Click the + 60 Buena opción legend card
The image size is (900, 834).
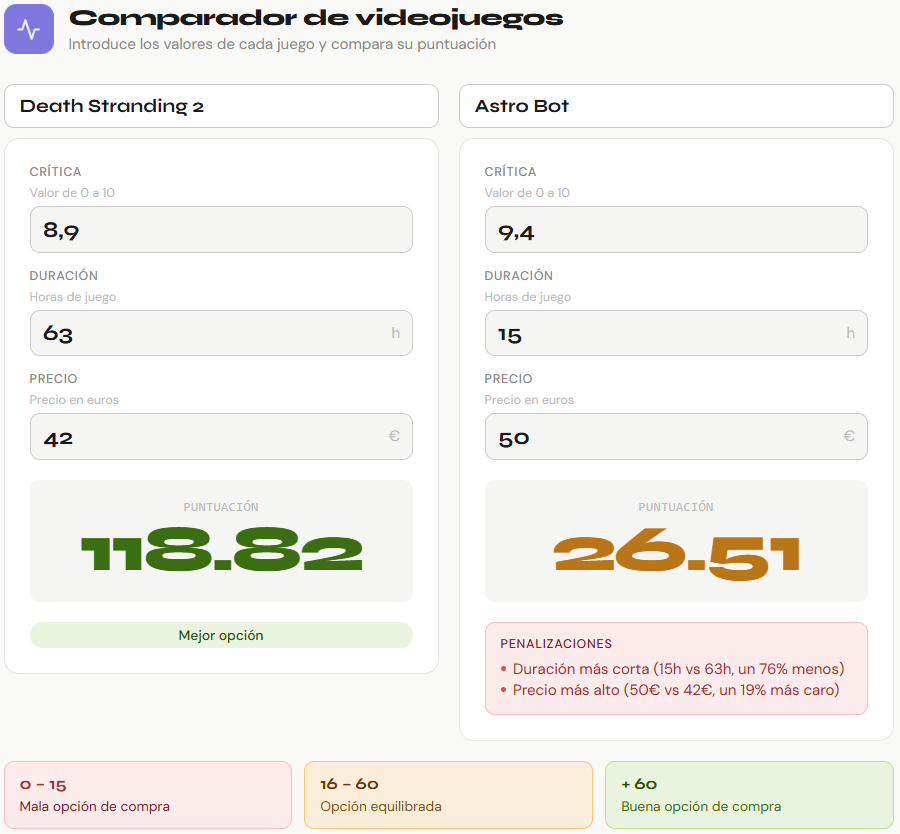coord(749,795)
